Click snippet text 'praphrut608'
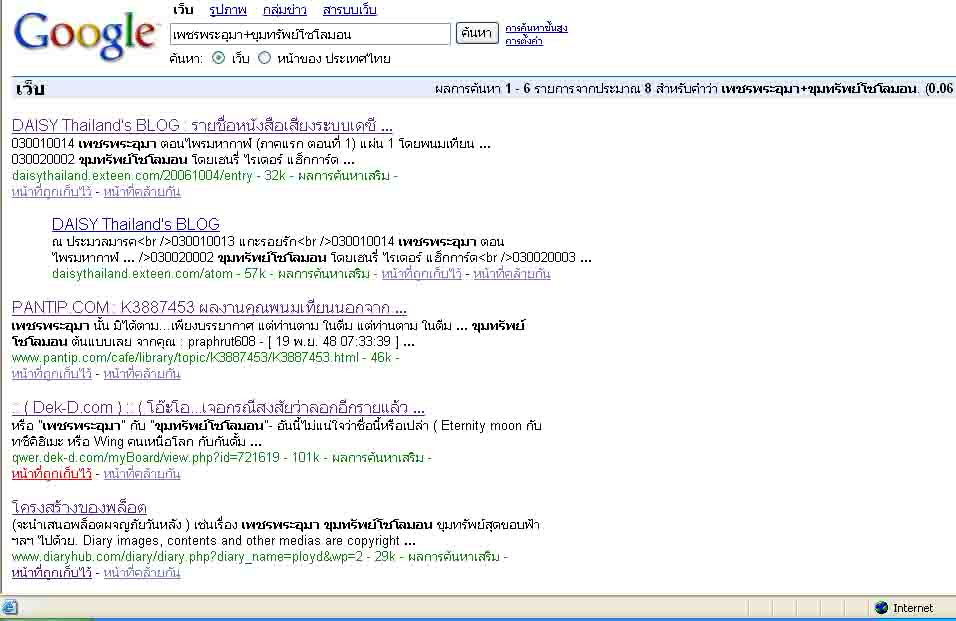The height and width of the screenshot is (621, 956). [221, 341]
